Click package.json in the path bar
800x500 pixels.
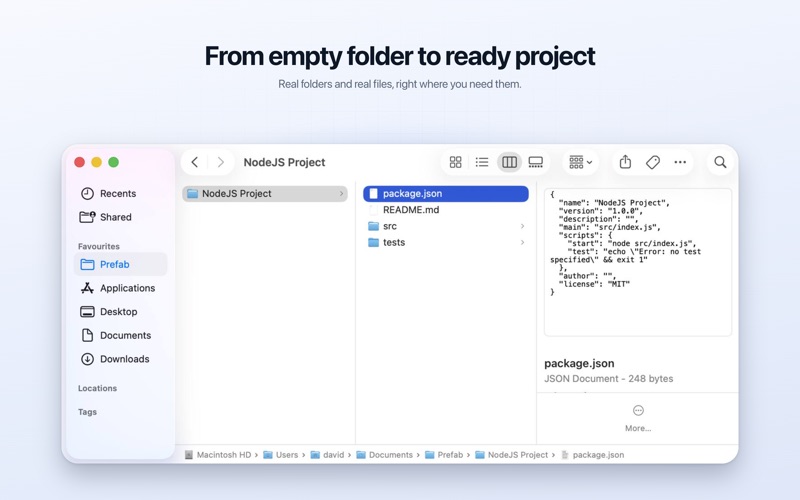point(592,455)
